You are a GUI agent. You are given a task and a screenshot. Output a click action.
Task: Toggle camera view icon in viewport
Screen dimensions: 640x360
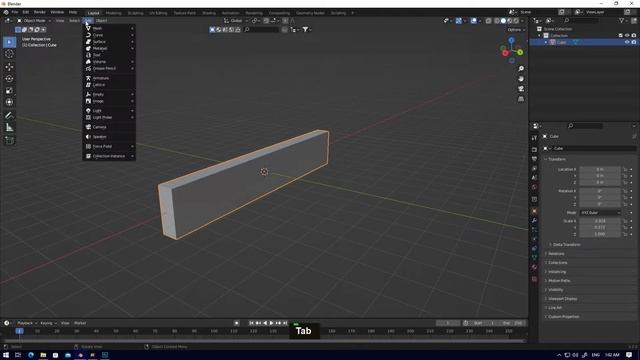(x=521, y=89)
